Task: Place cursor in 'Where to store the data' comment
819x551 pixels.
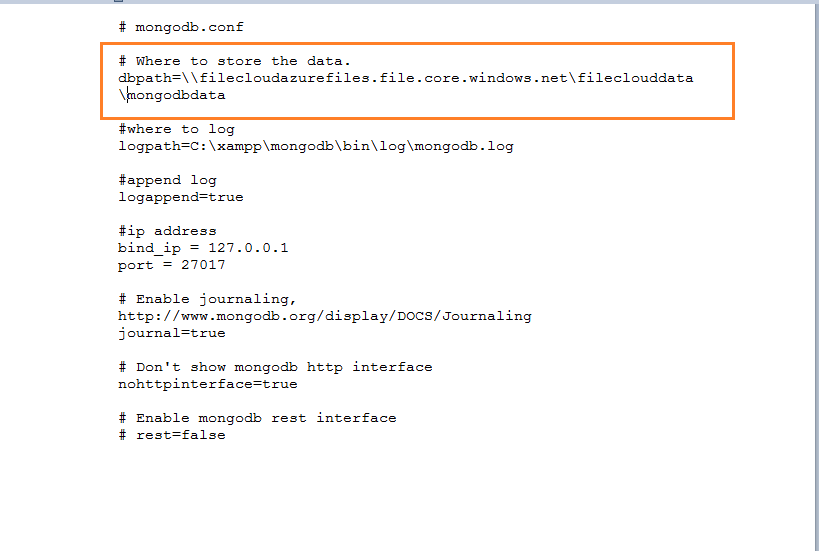Action: 234,61
